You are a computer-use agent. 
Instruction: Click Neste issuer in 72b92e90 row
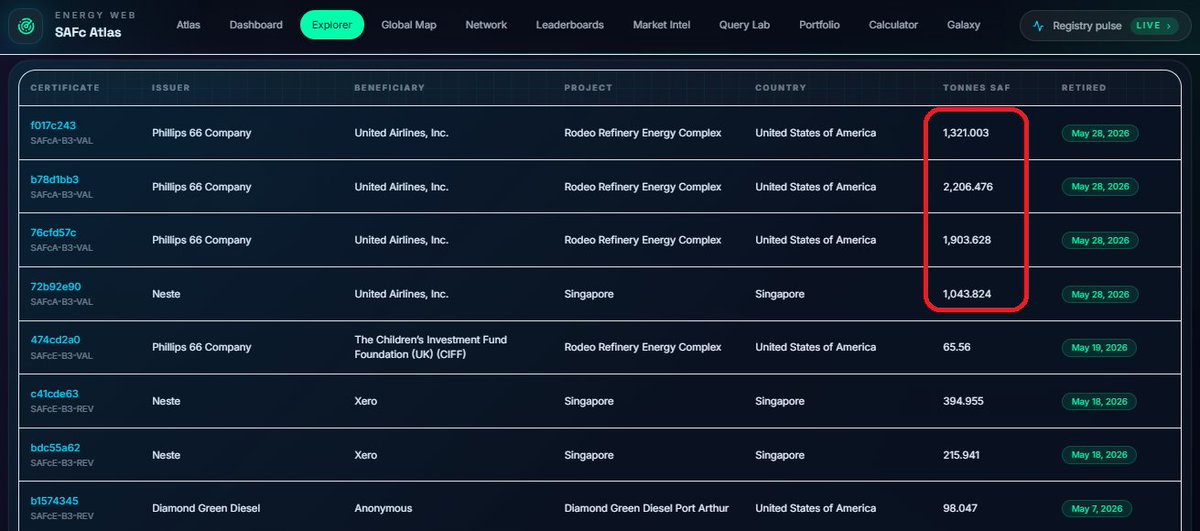tap(166, 294)
